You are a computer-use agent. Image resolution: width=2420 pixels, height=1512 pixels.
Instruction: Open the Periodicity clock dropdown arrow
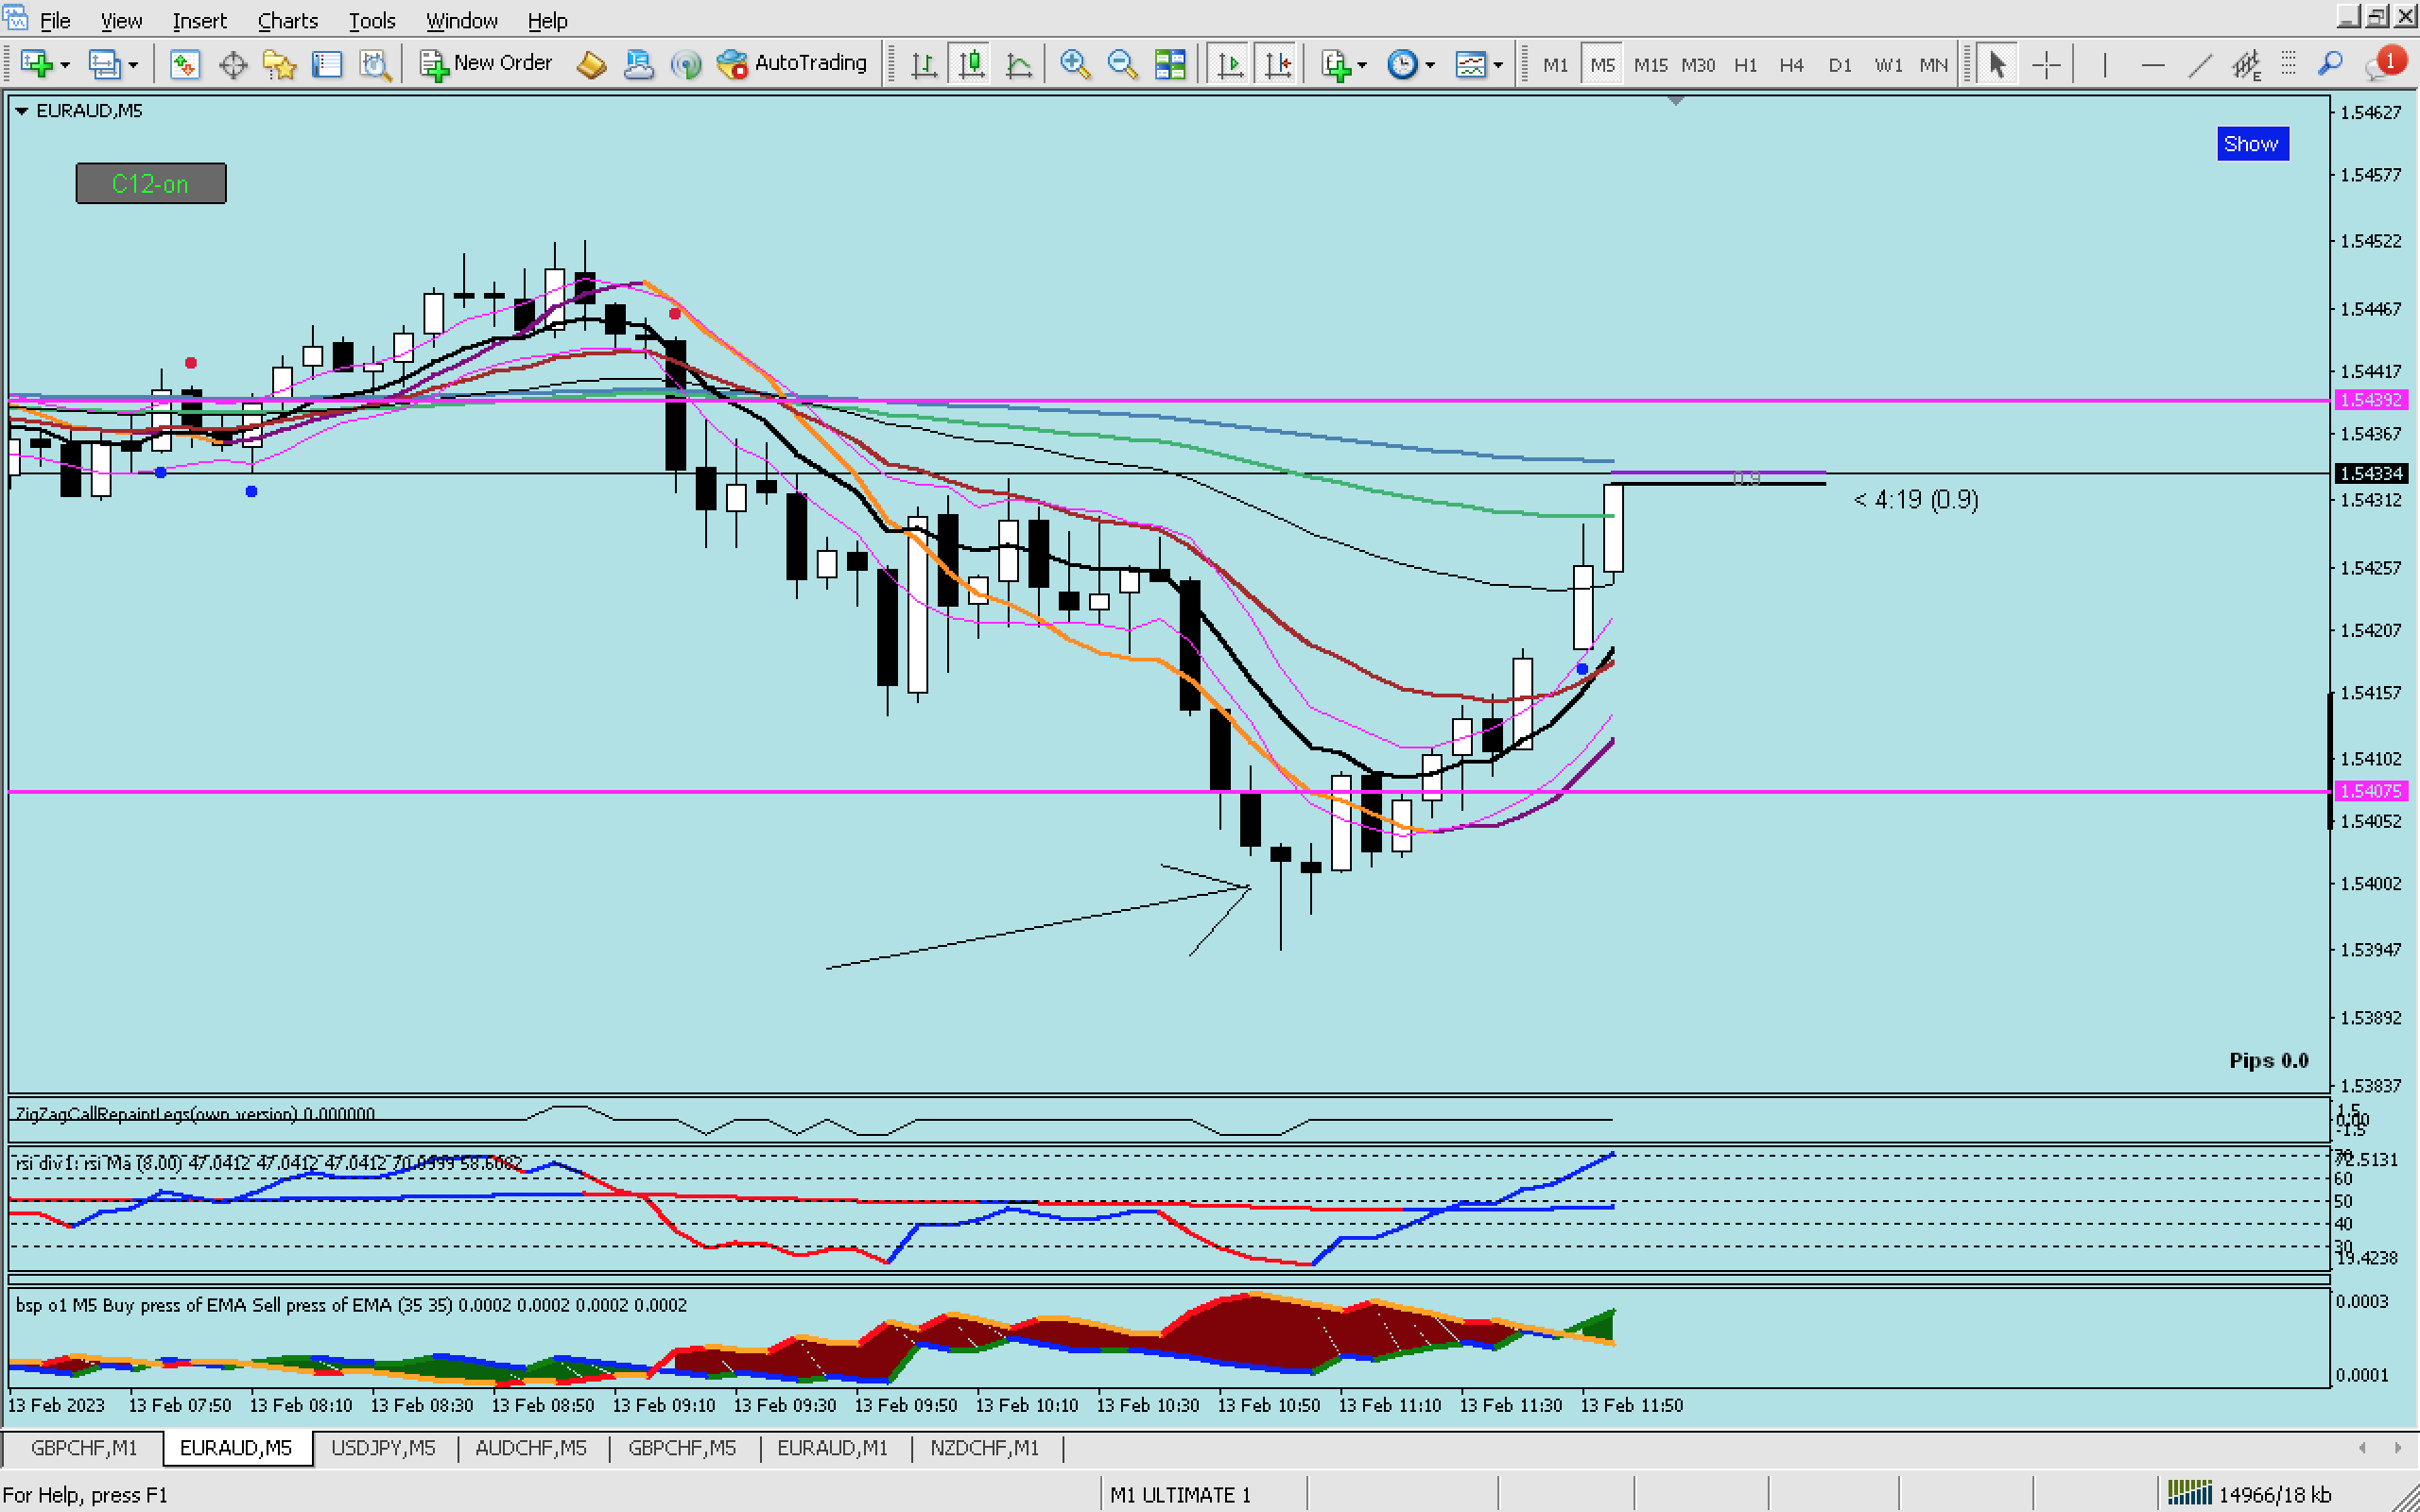[1431, 65]
